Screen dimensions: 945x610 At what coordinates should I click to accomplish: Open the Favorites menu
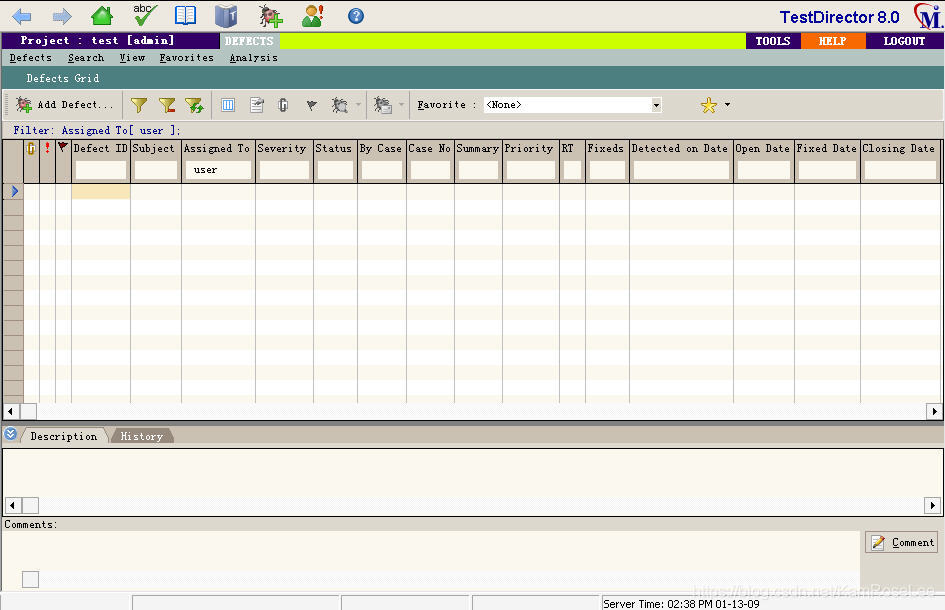186,58
